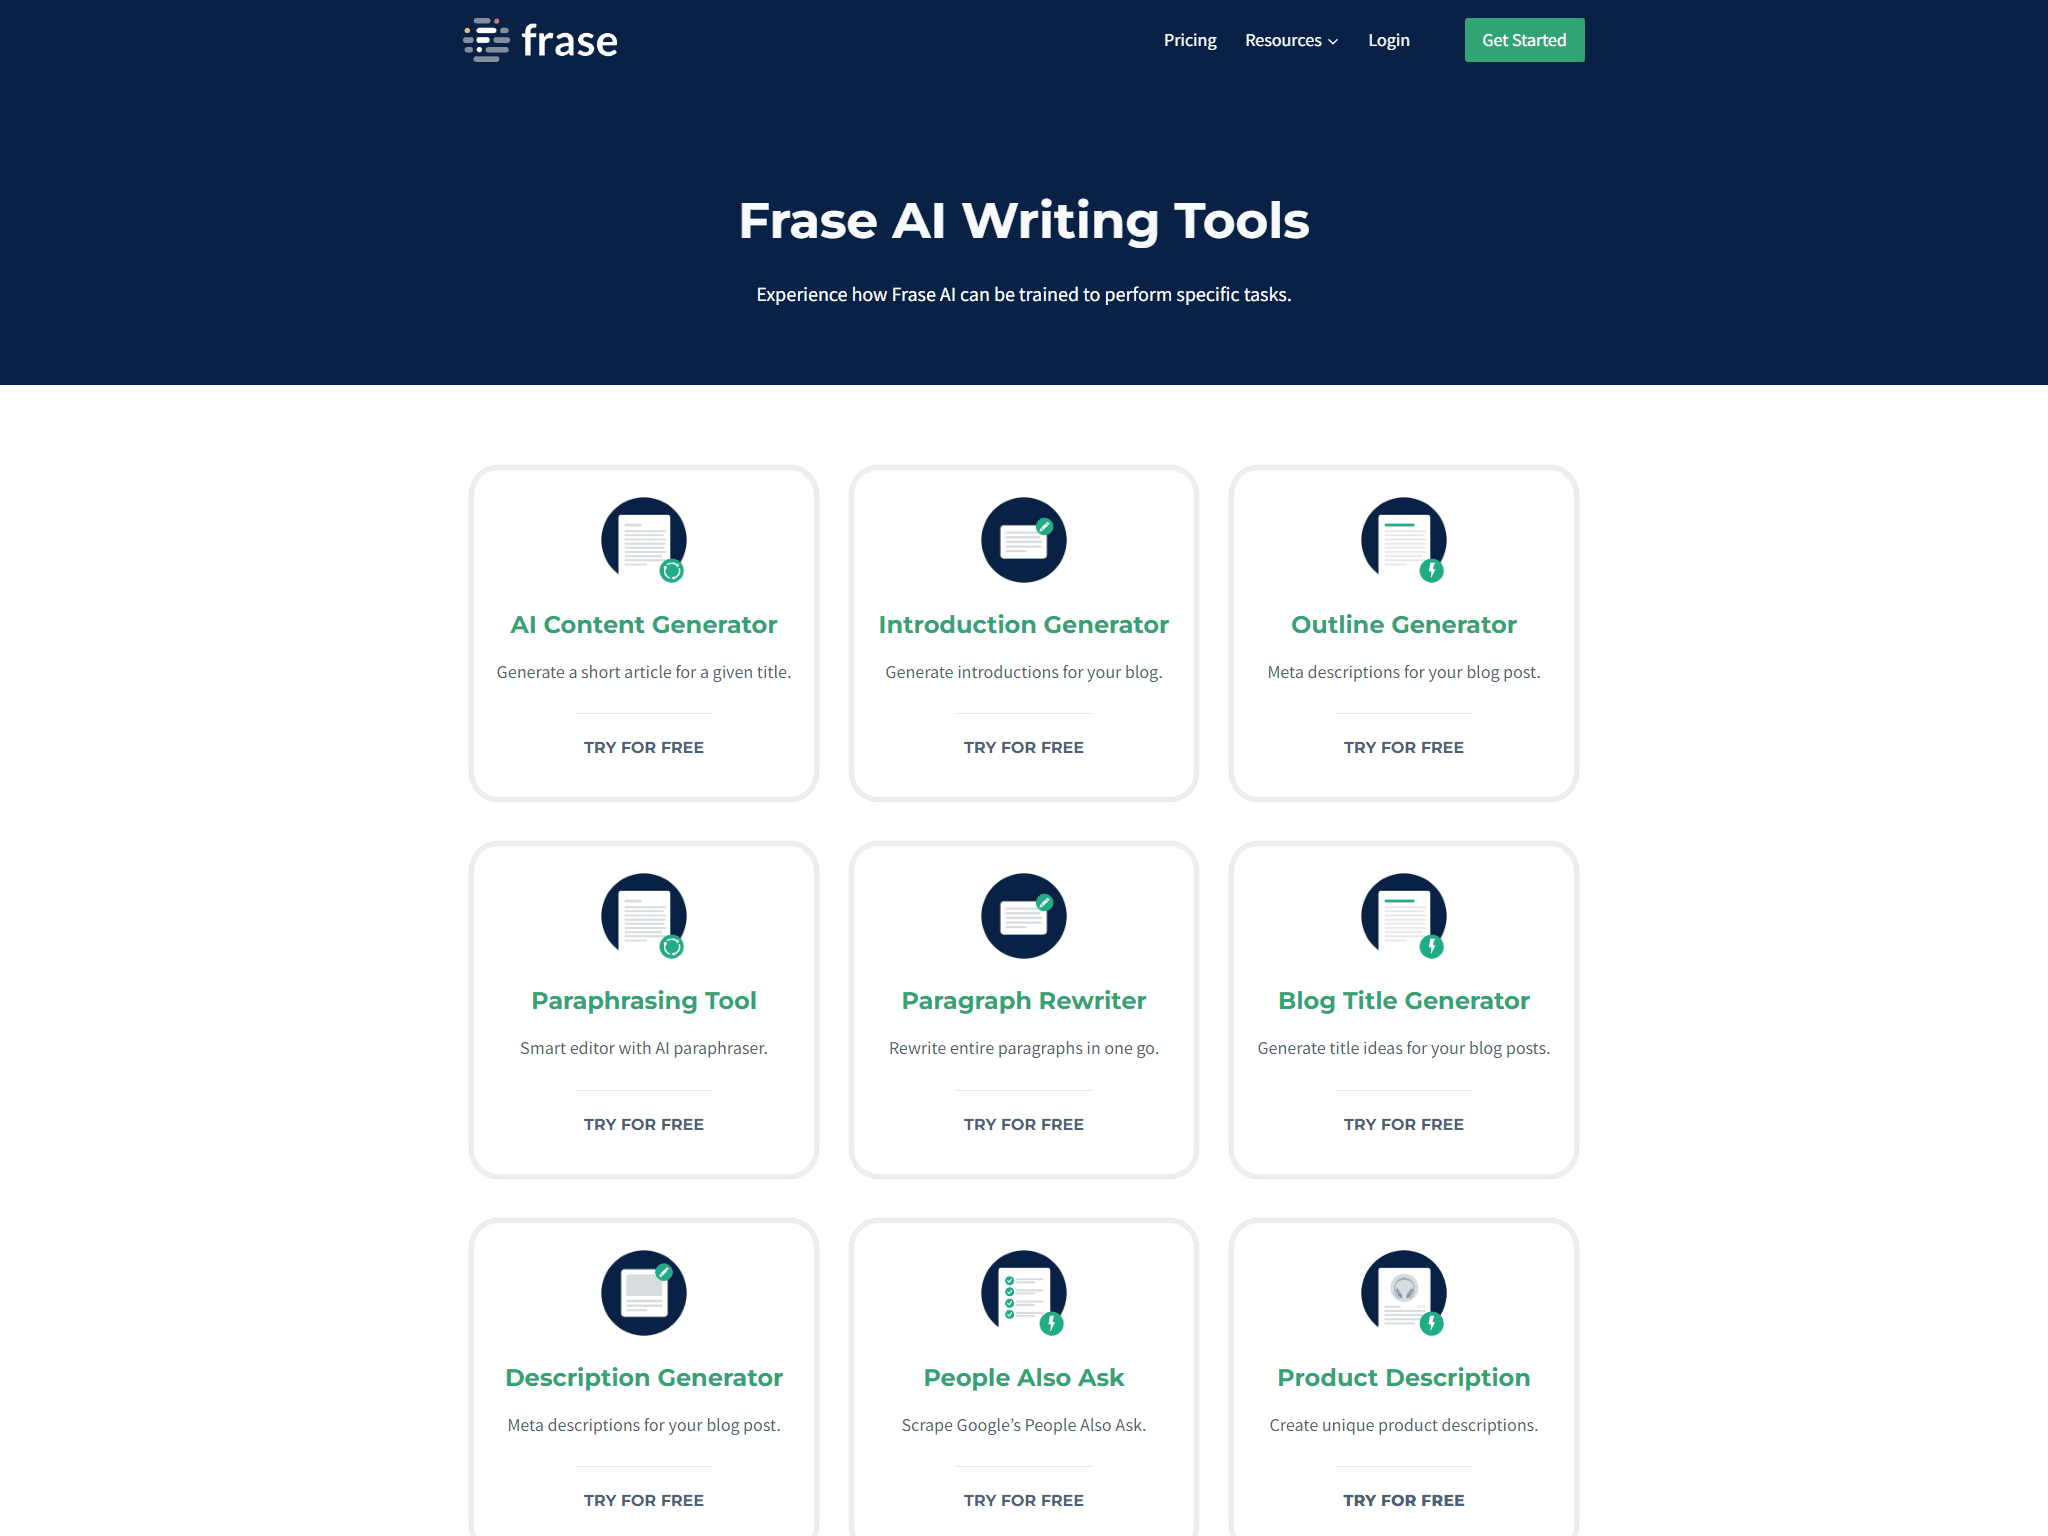Image resolution: width=2048 pixels, height=1536 pixels.
Task: Open the Product Description title link
Action: point(1404,1378)
